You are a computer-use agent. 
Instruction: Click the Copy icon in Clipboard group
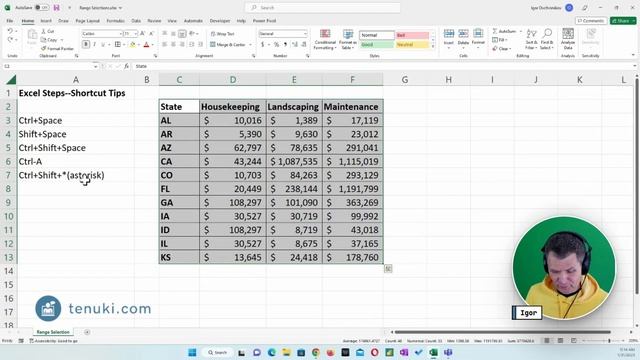coord(44,40)
